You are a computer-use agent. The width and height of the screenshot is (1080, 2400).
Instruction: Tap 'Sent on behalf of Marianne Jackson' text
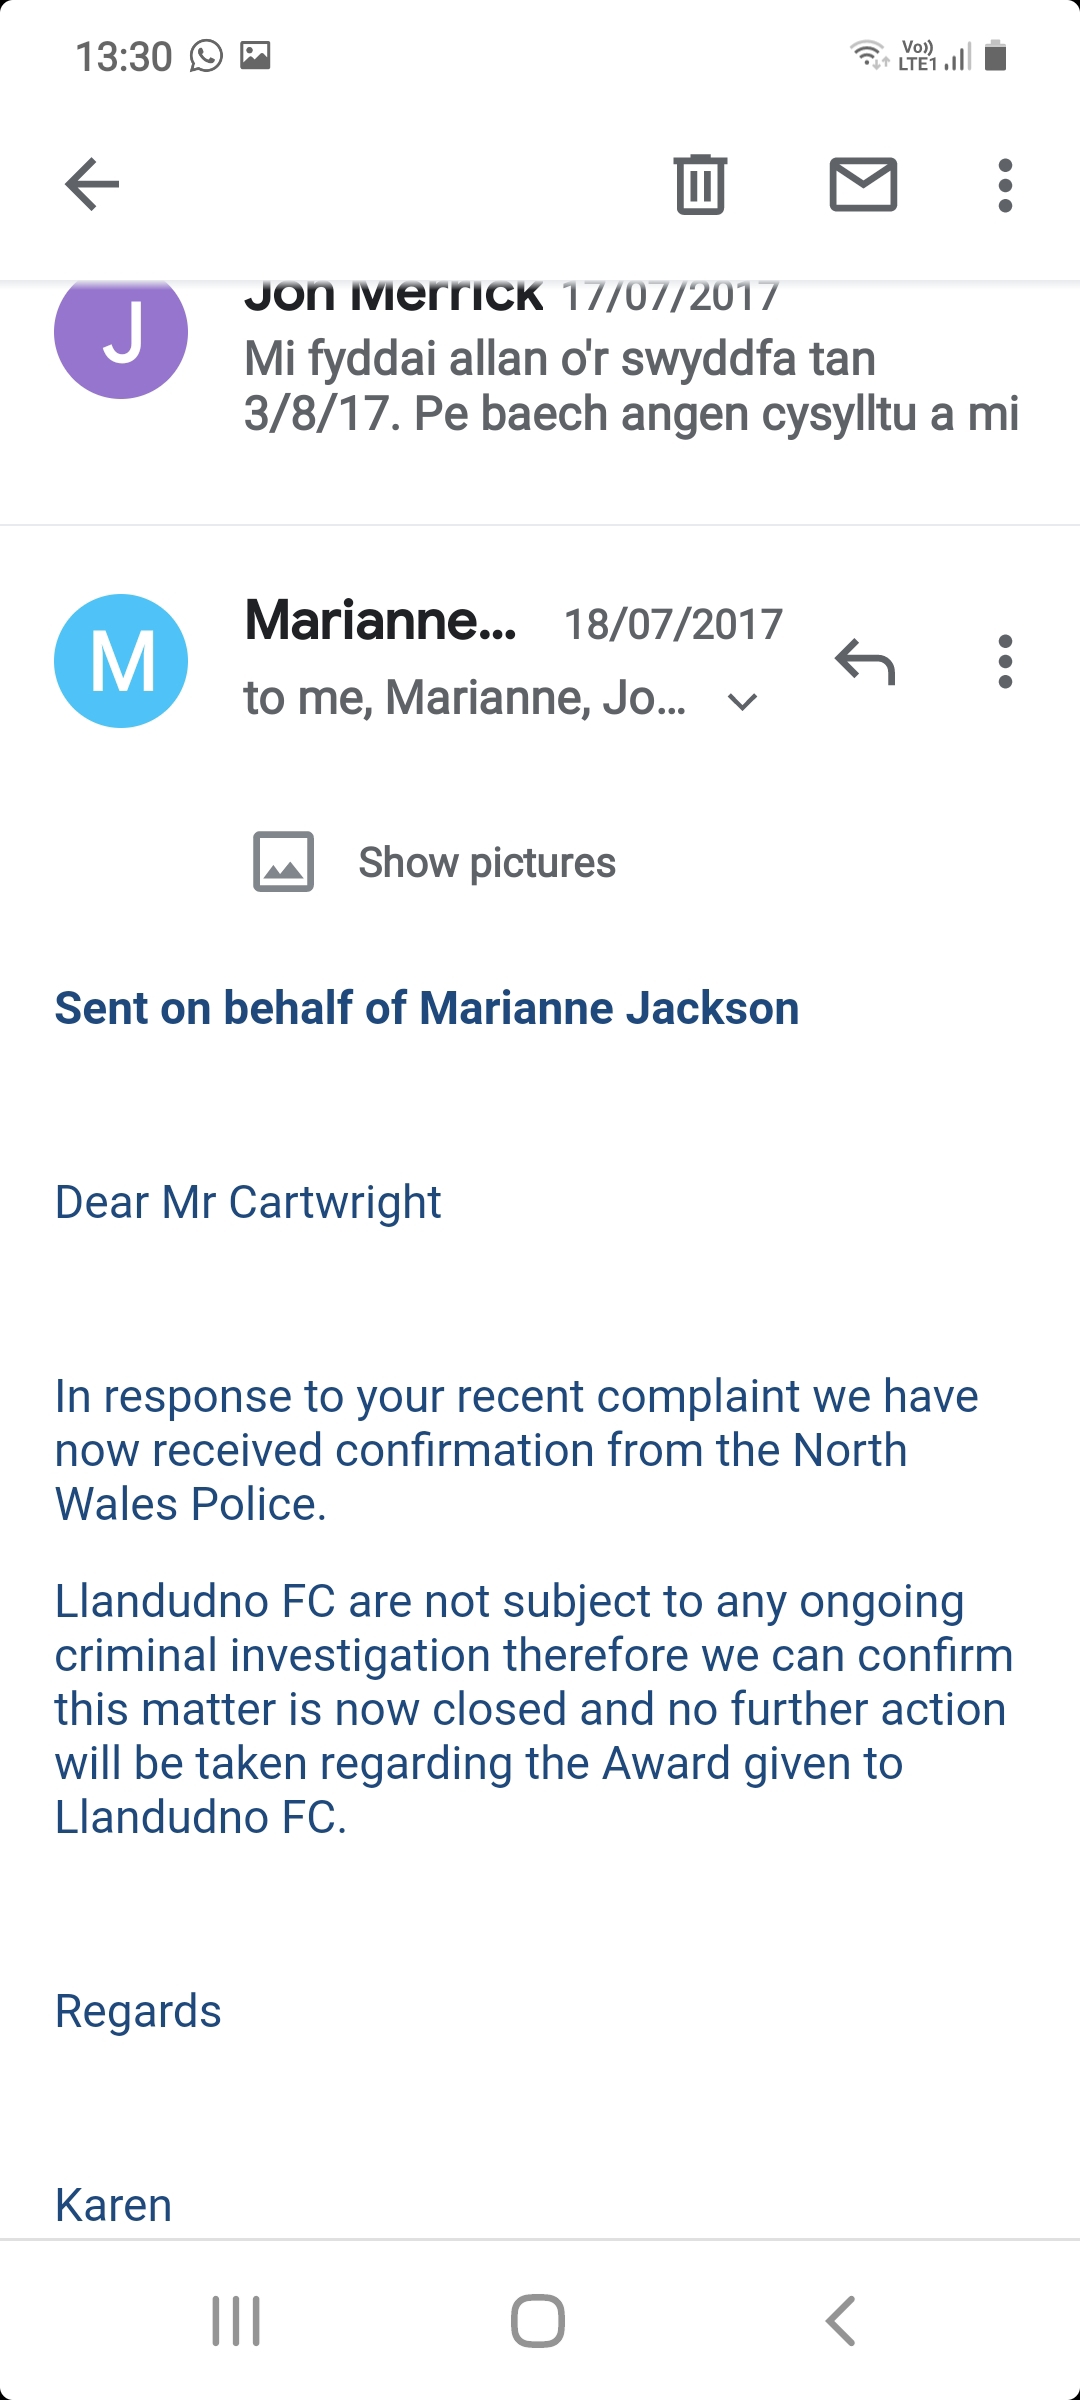[427, 1008]
